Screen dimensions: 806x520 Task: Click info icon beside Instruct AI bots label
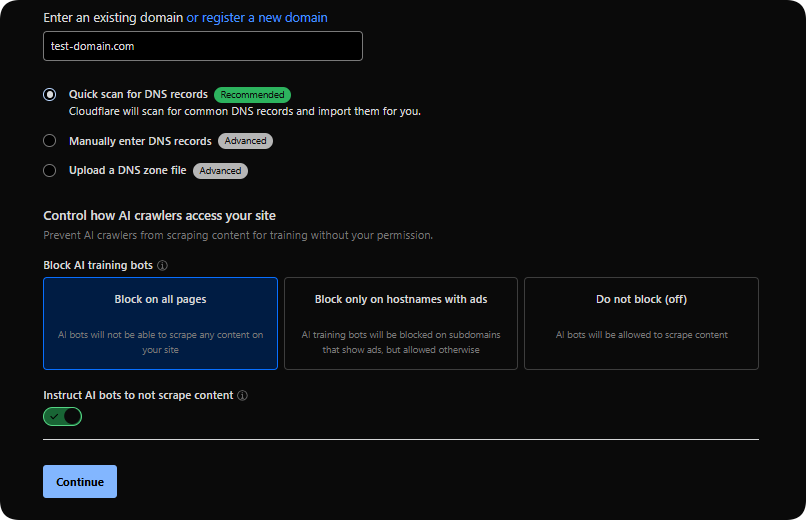(242, 395)
